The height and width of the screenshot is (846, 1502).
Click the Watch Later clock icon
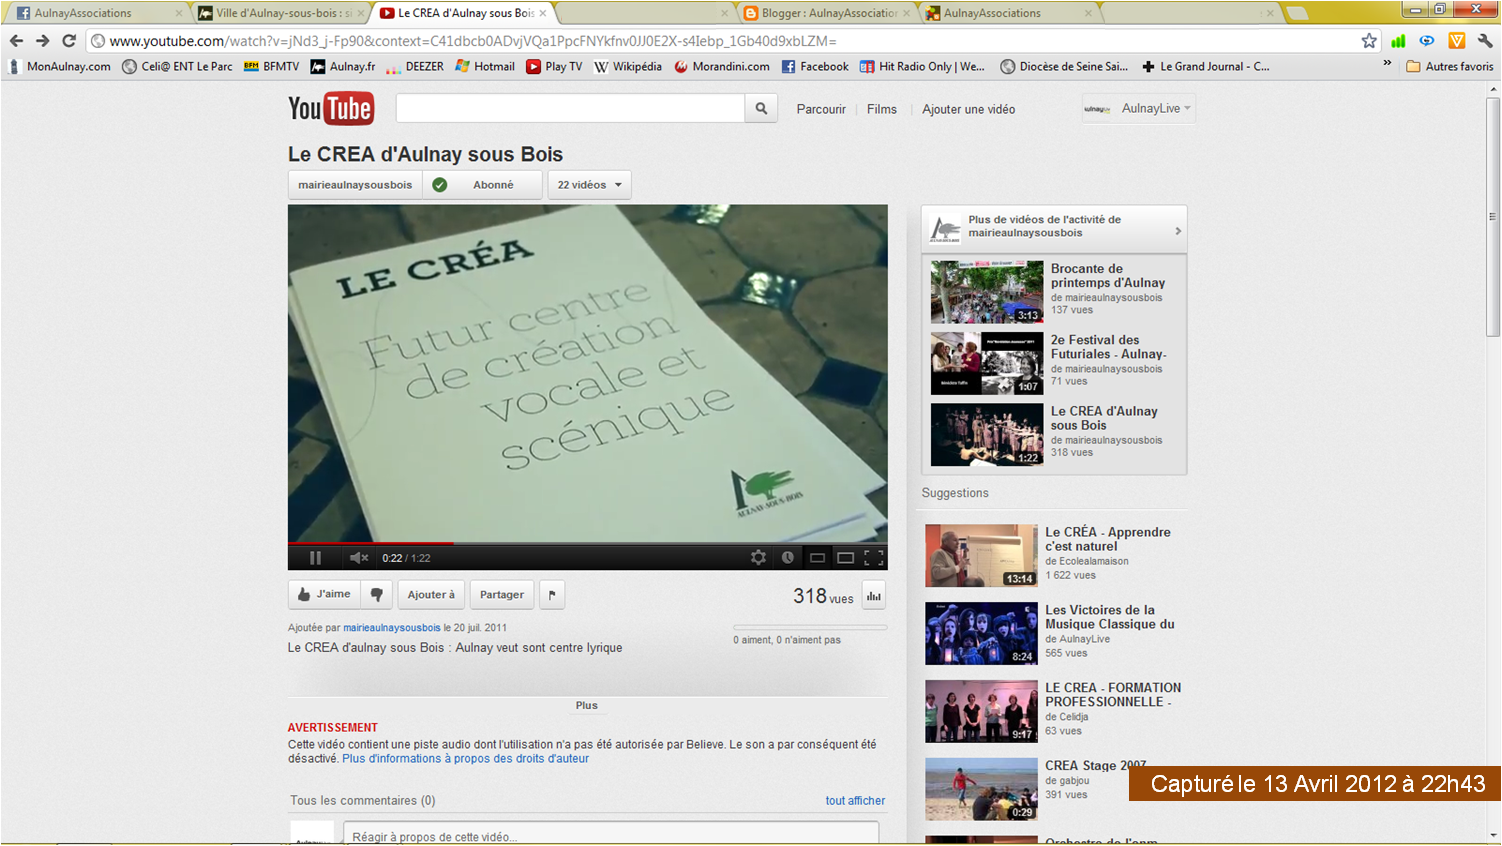(x=787, y=558)
